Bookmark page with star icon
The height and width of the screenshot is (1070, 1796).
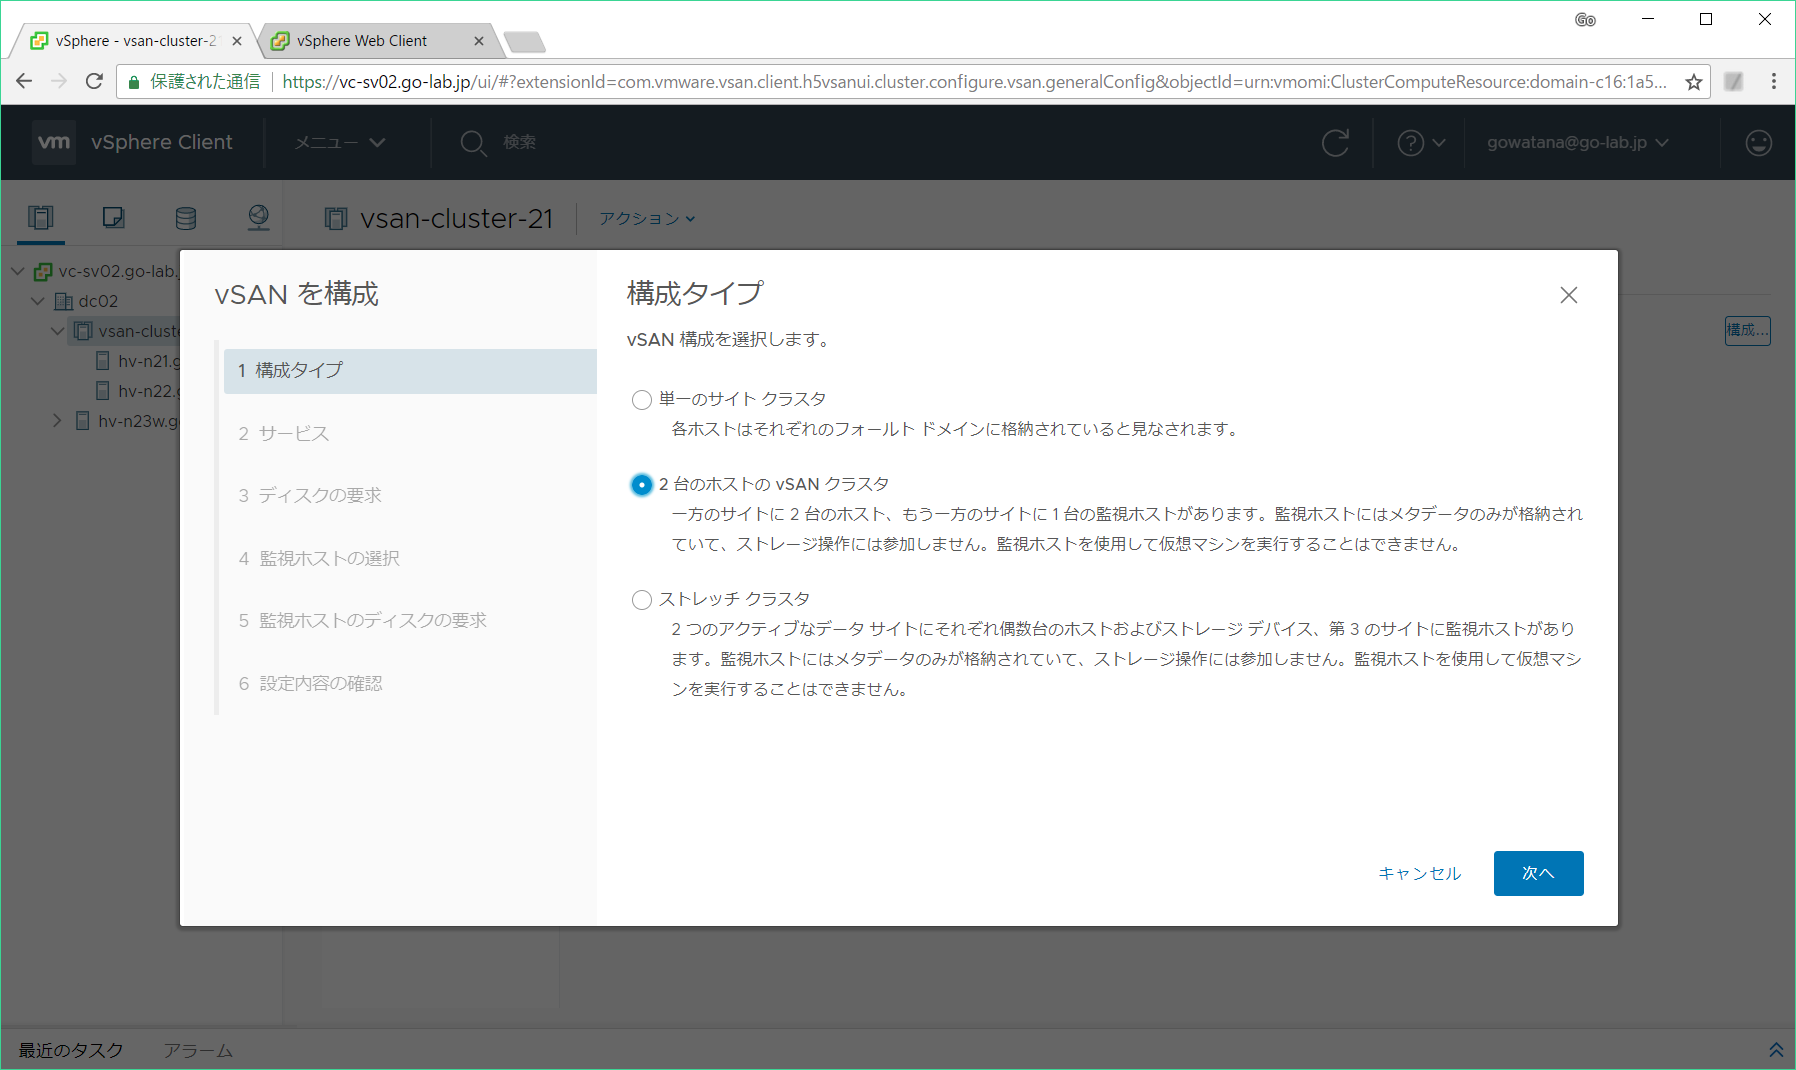(1693, 82)
